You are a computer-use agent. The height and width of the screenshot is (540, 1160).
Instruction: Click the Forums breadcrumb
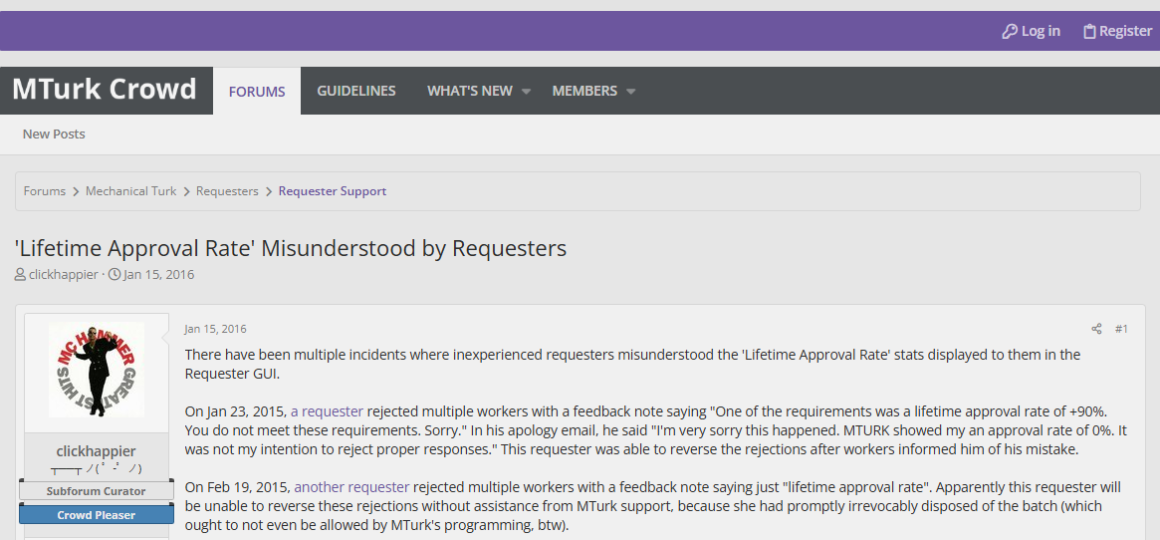tap(44, 191)
